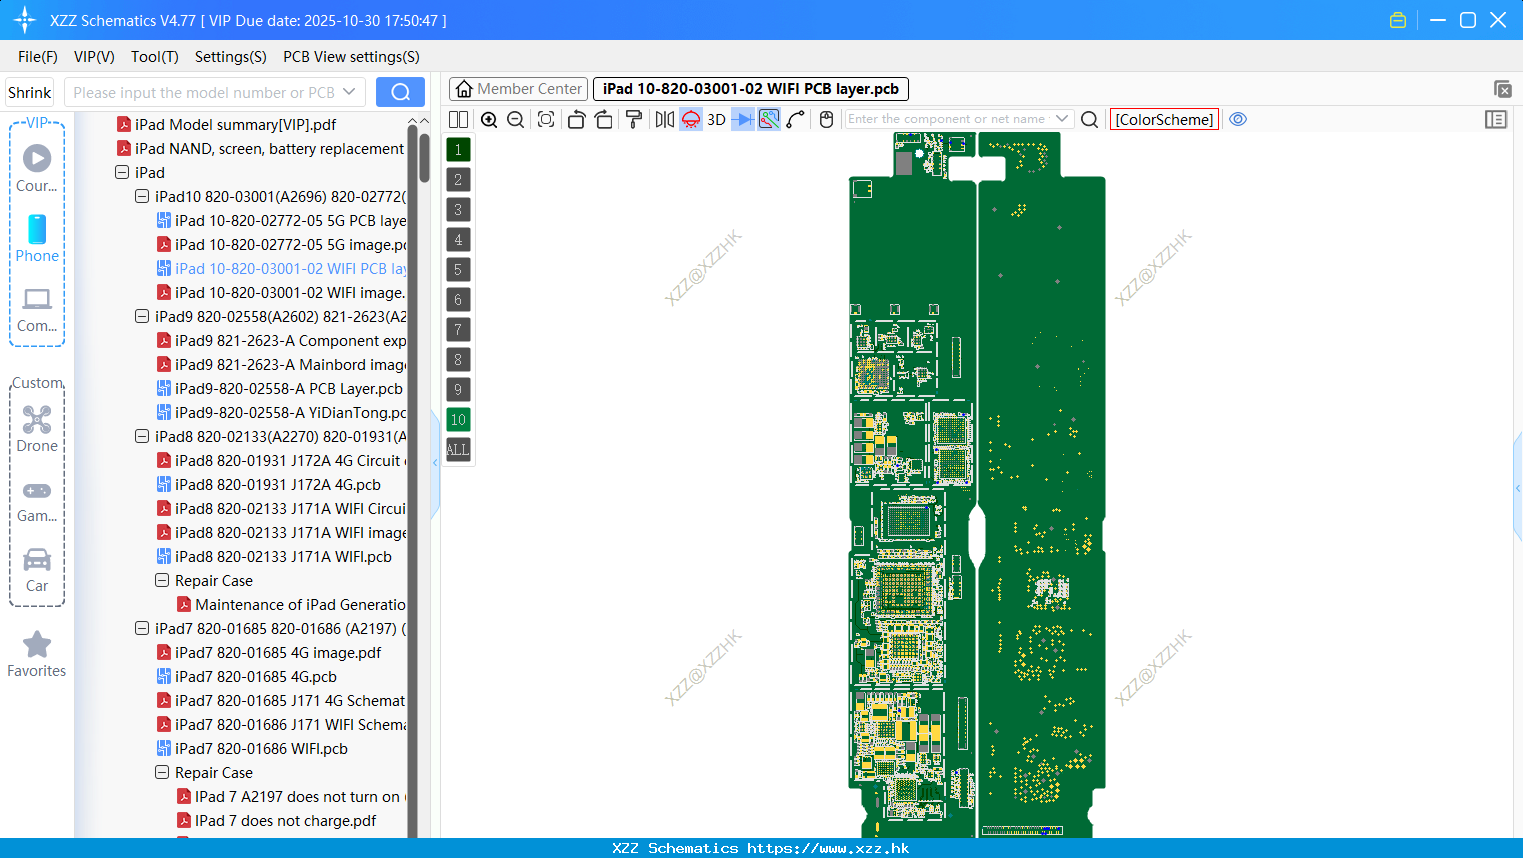Show PCB layer 1

[x=458, y=149]
